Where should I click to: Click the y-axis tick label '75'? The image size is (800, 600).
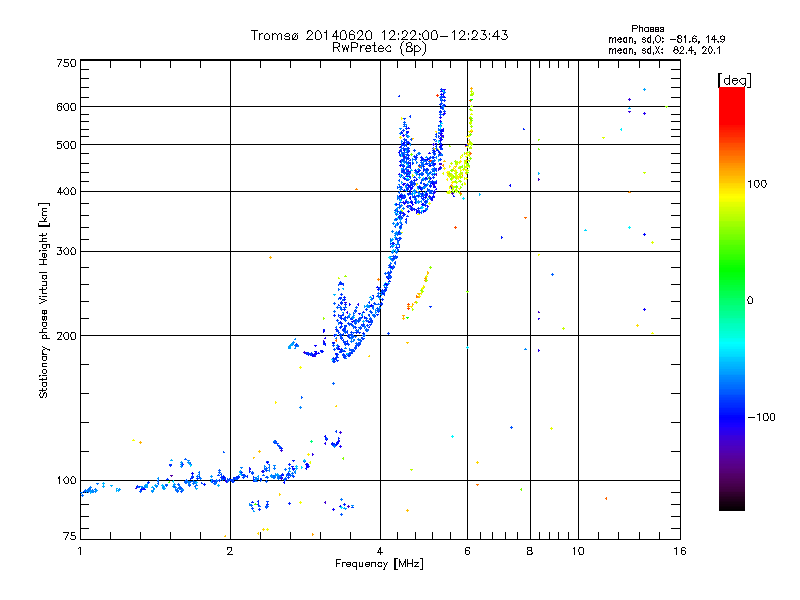coord(70,536)
